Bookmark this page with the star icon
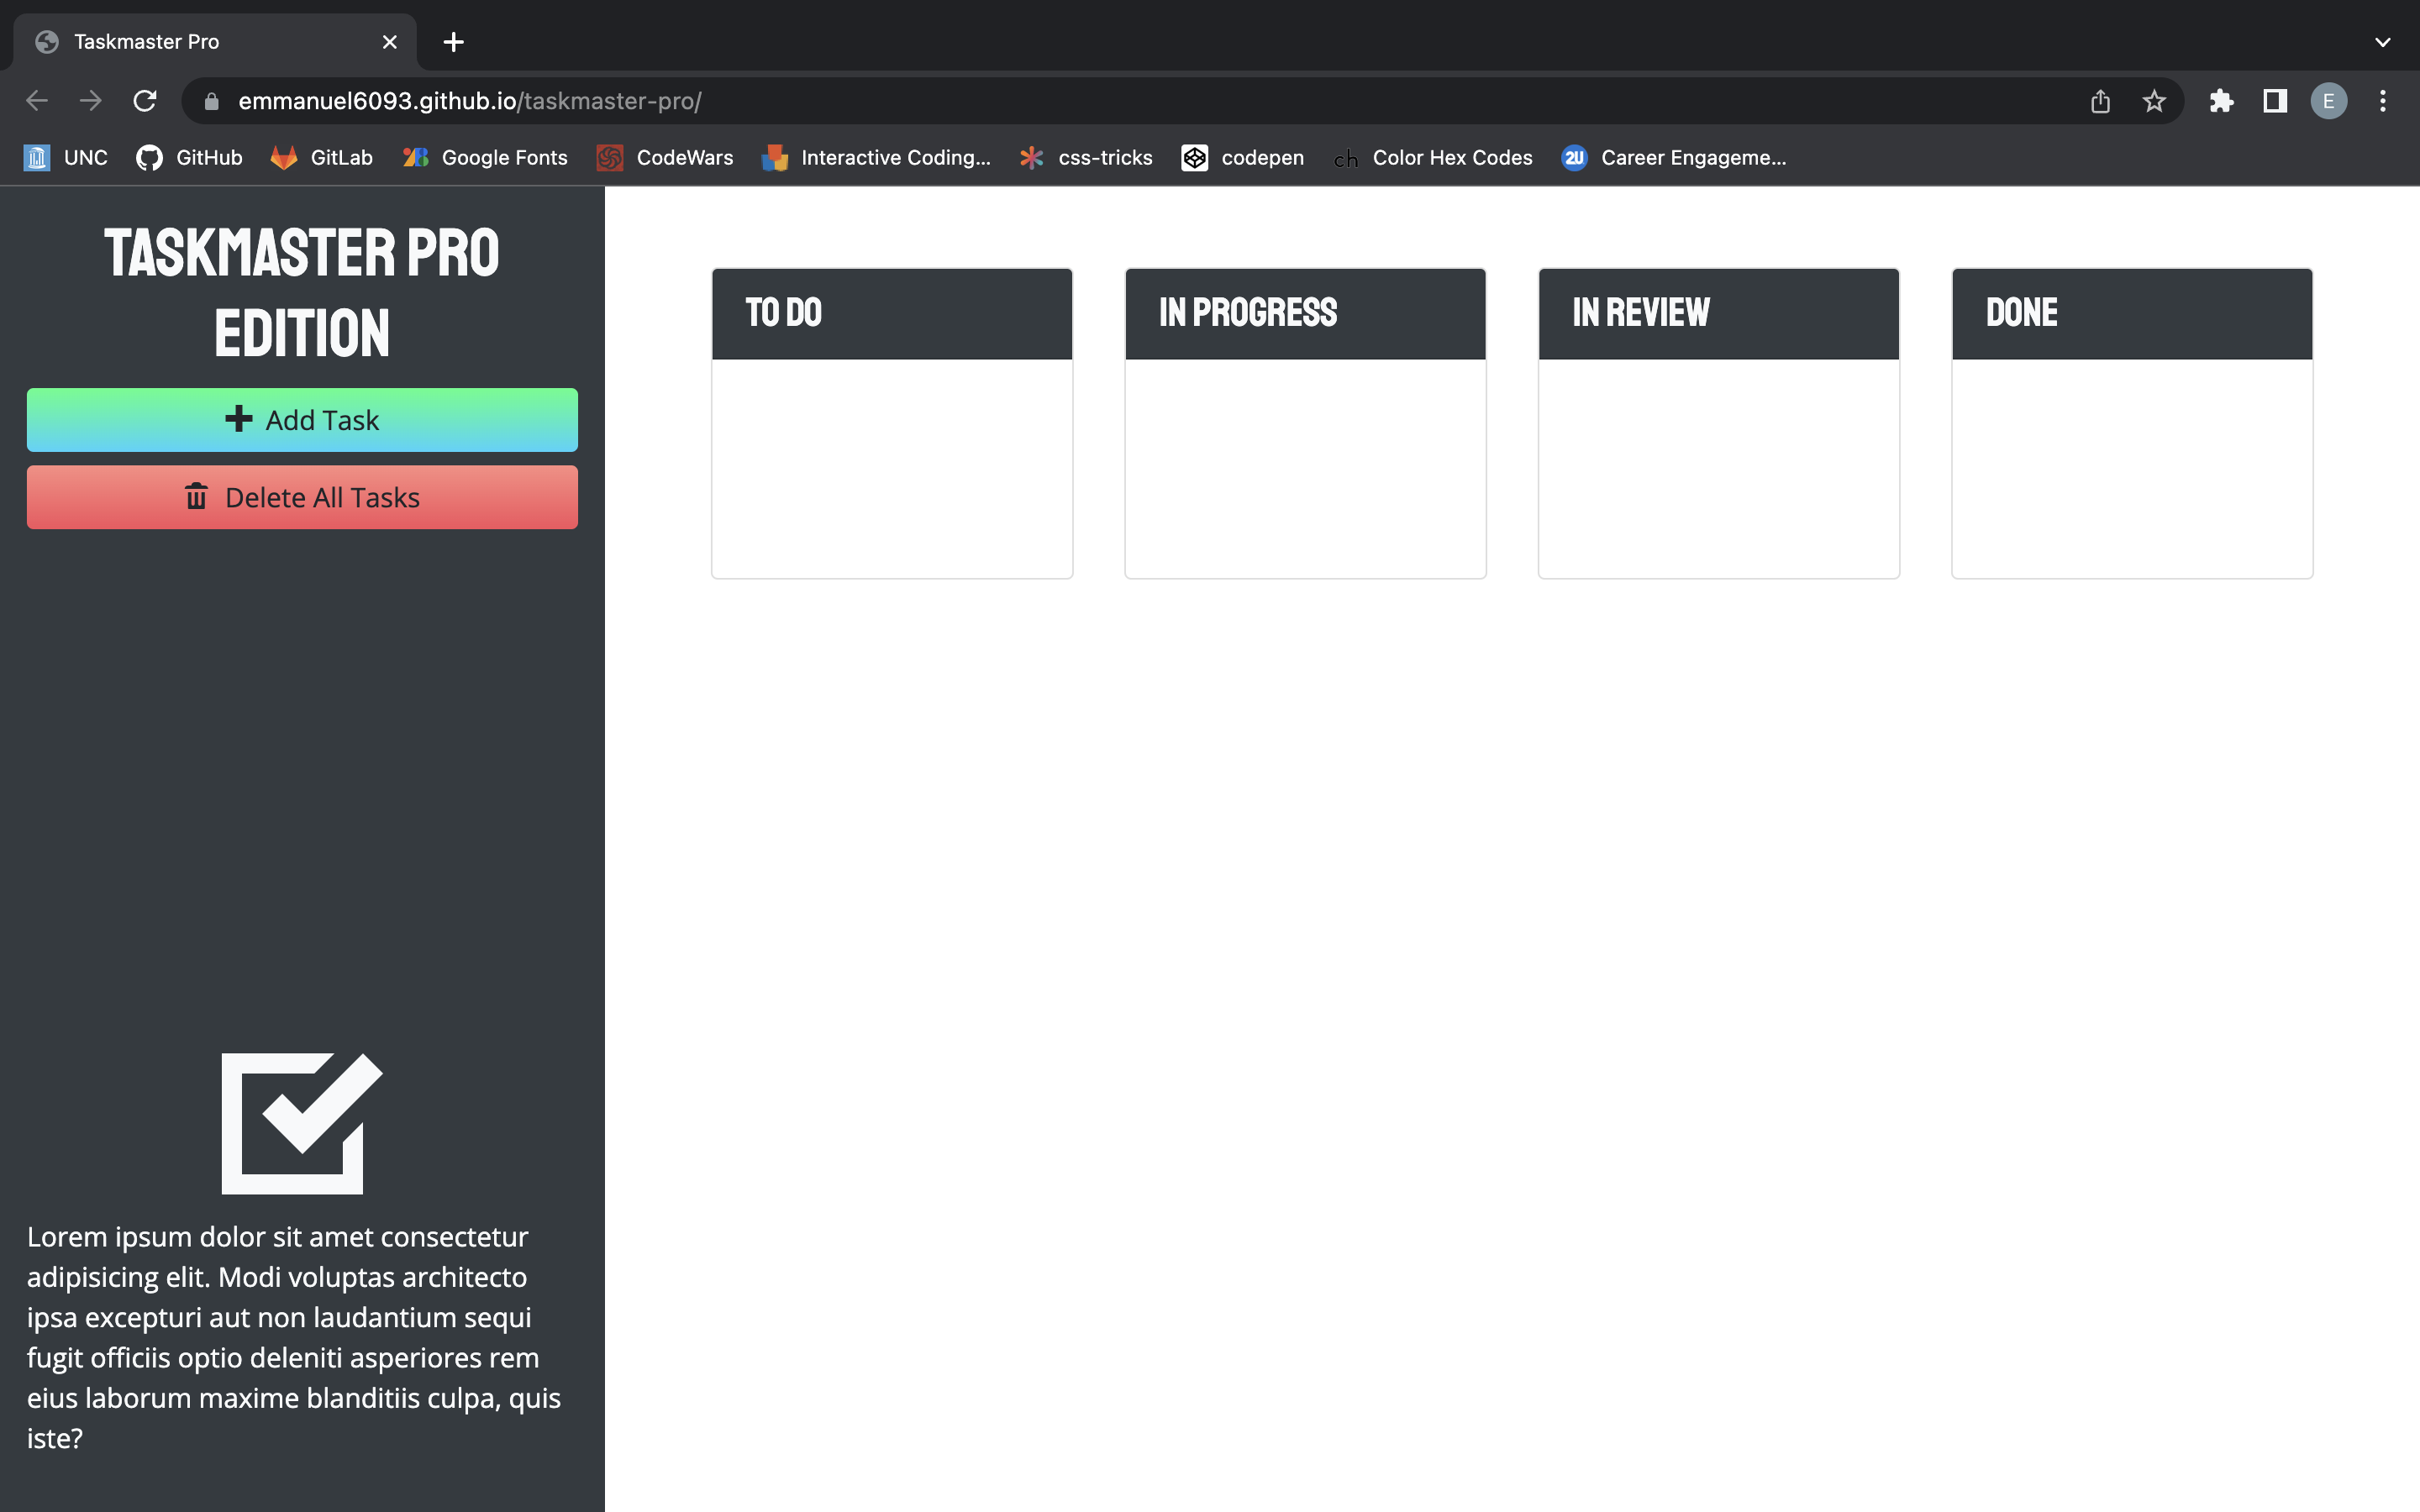This screenshot has width=2420, height=1512. click(x=2153, y=100)
